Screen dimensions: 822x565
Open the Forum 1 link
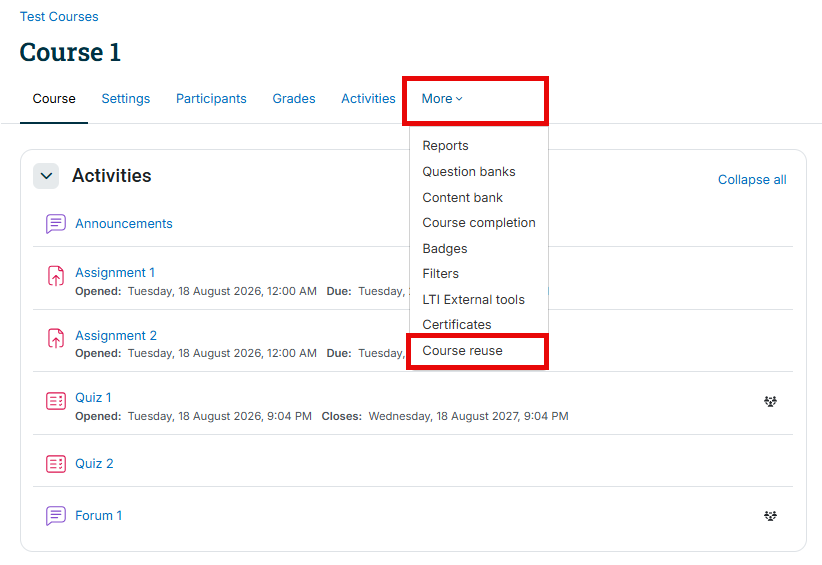tap(99, 516)
